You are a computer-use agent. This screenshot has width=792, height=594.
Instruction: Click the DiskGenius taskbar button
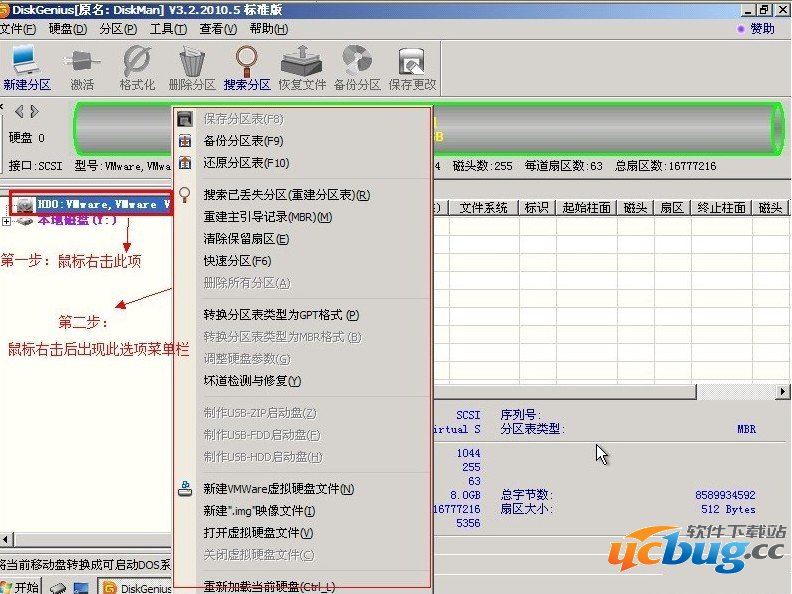point(136,587)
